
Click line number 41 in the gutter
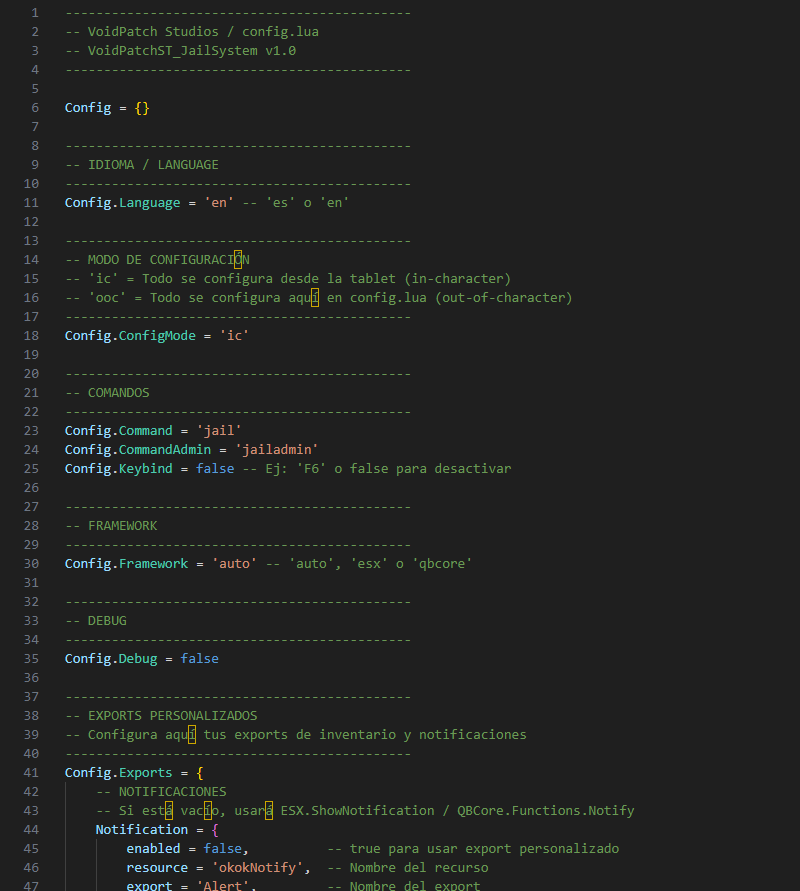[31, 772]
